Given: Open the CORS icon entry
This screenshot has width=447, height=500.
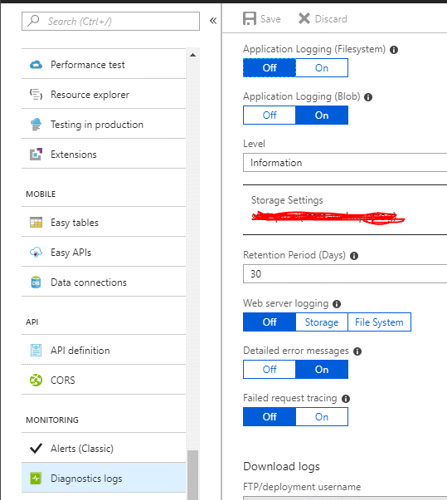Looking at the screenshot, I should pyautogui.click(x=36, y=380).
